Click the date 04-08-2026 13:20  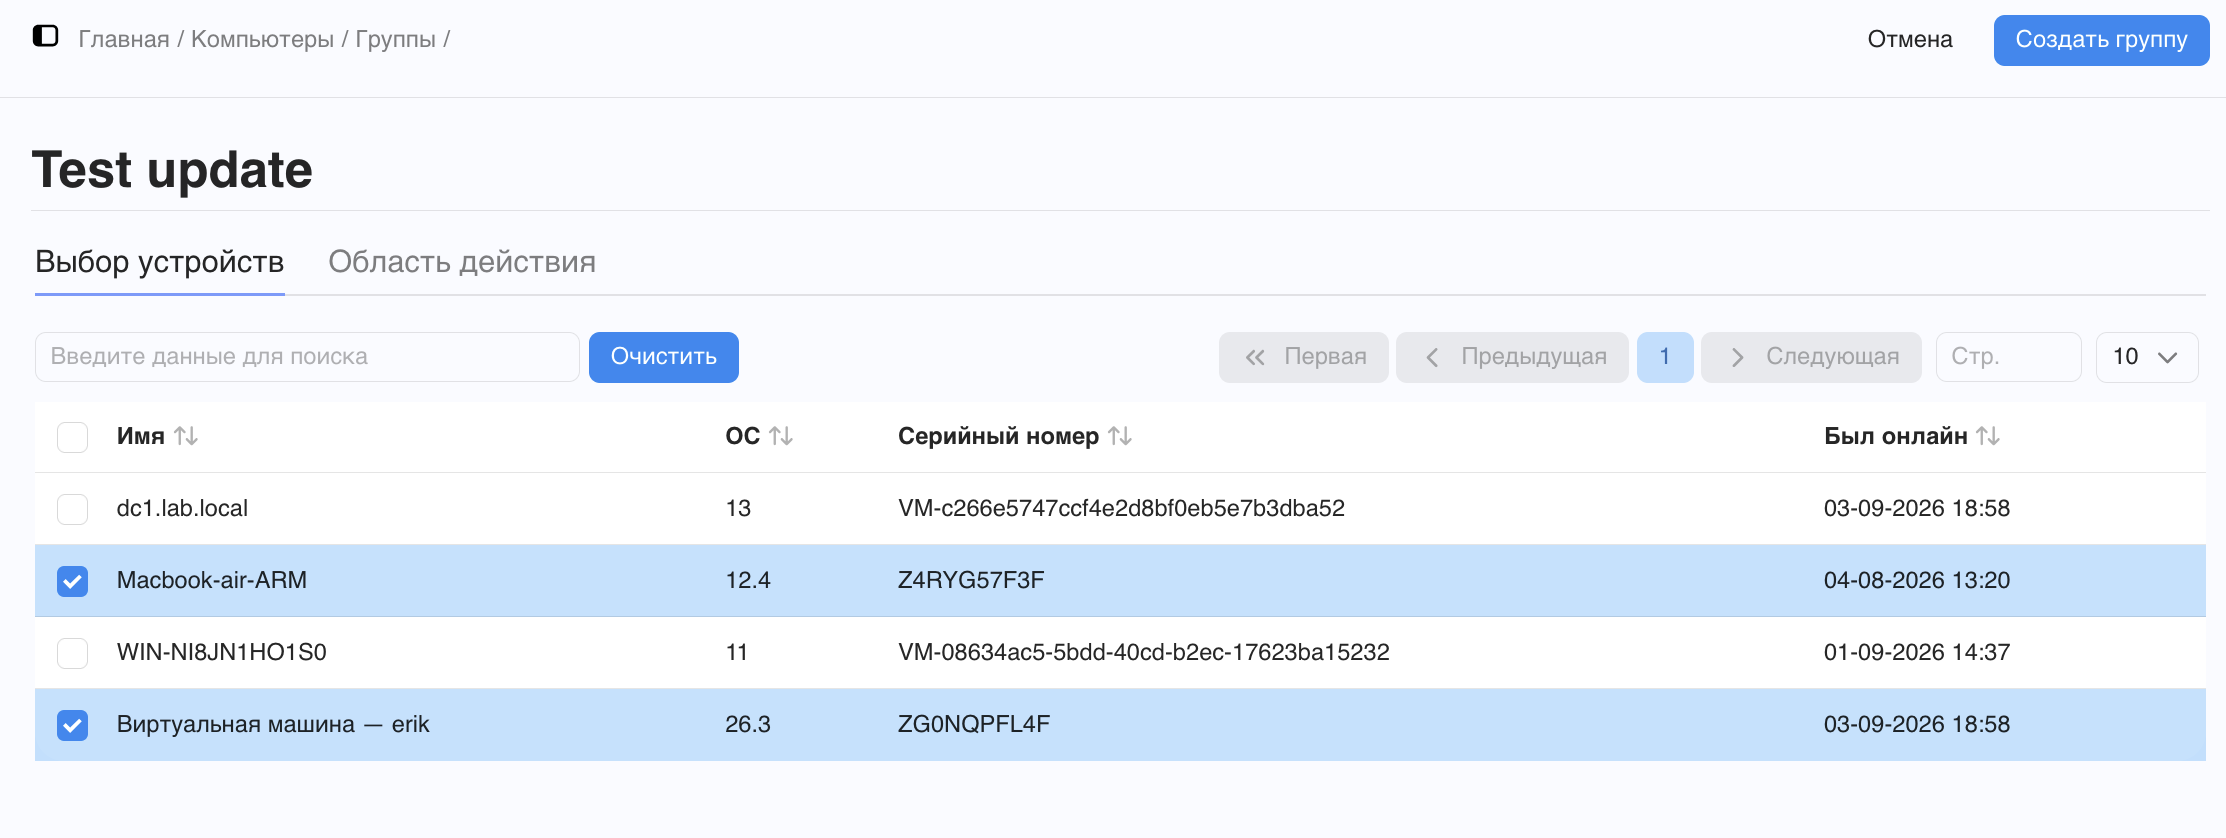(x=1917, y=580)
